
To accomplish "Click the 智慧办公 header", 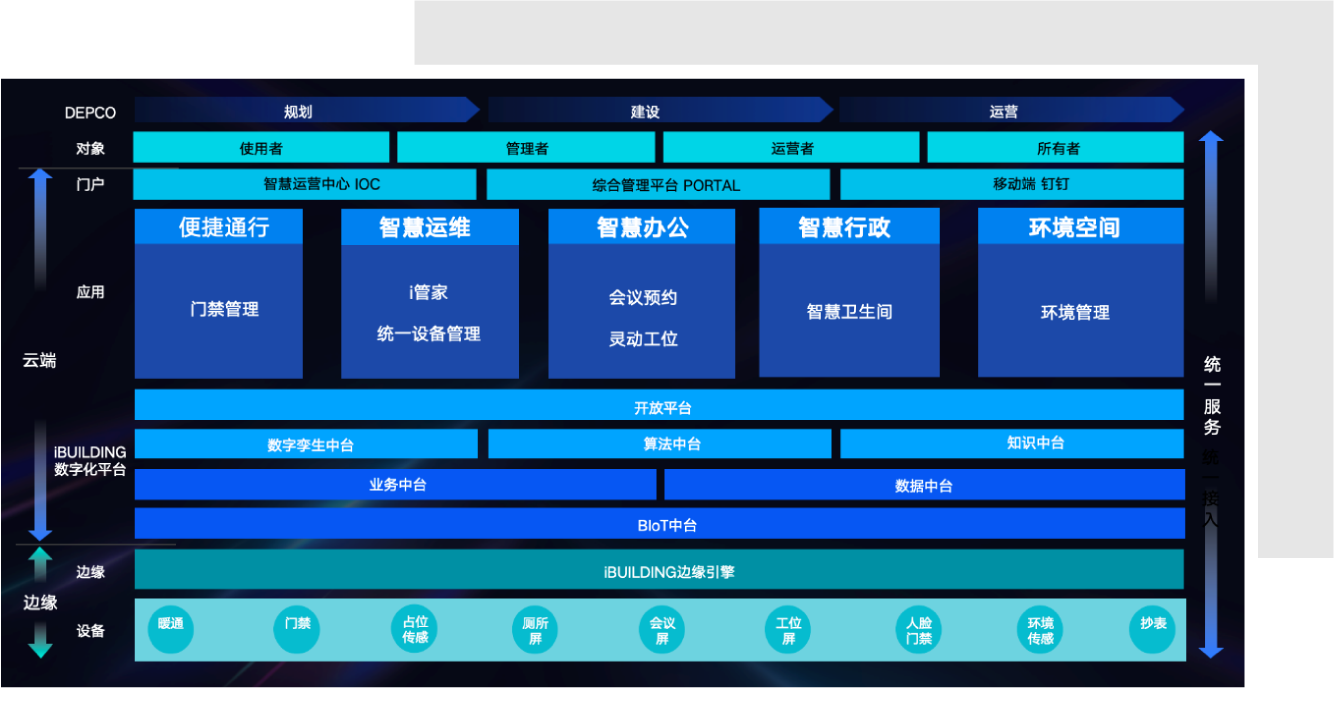I will [642, 226].
